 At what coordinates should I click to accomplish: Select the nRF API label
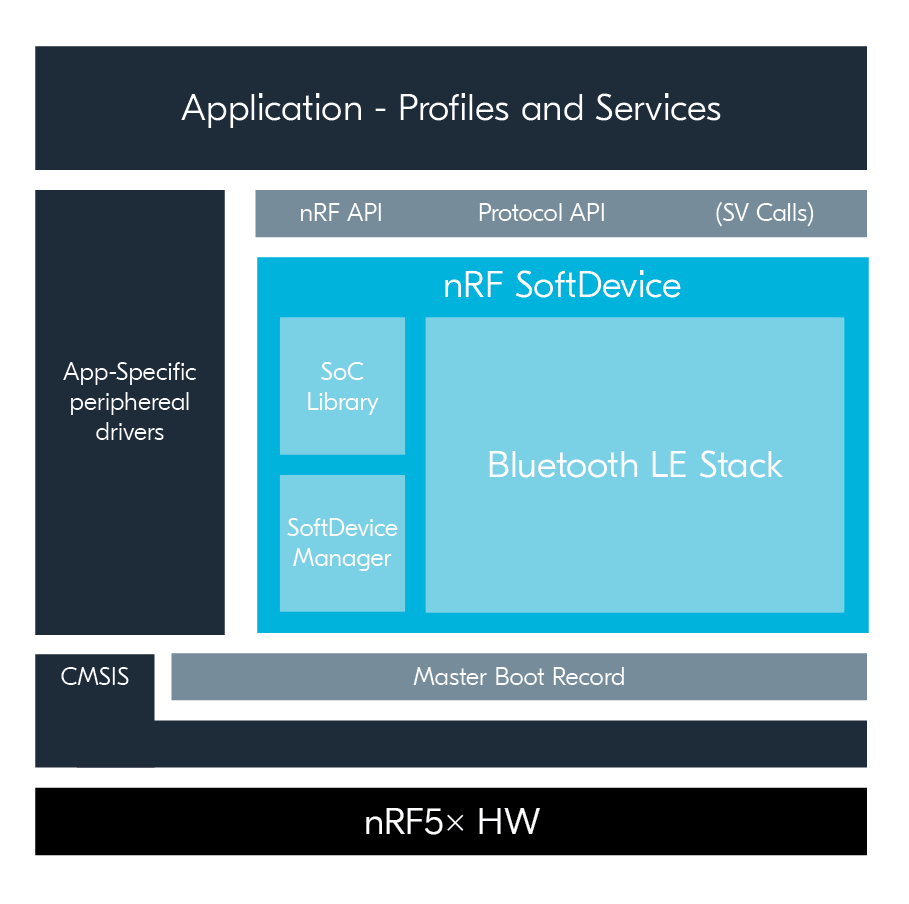(341, 213)
